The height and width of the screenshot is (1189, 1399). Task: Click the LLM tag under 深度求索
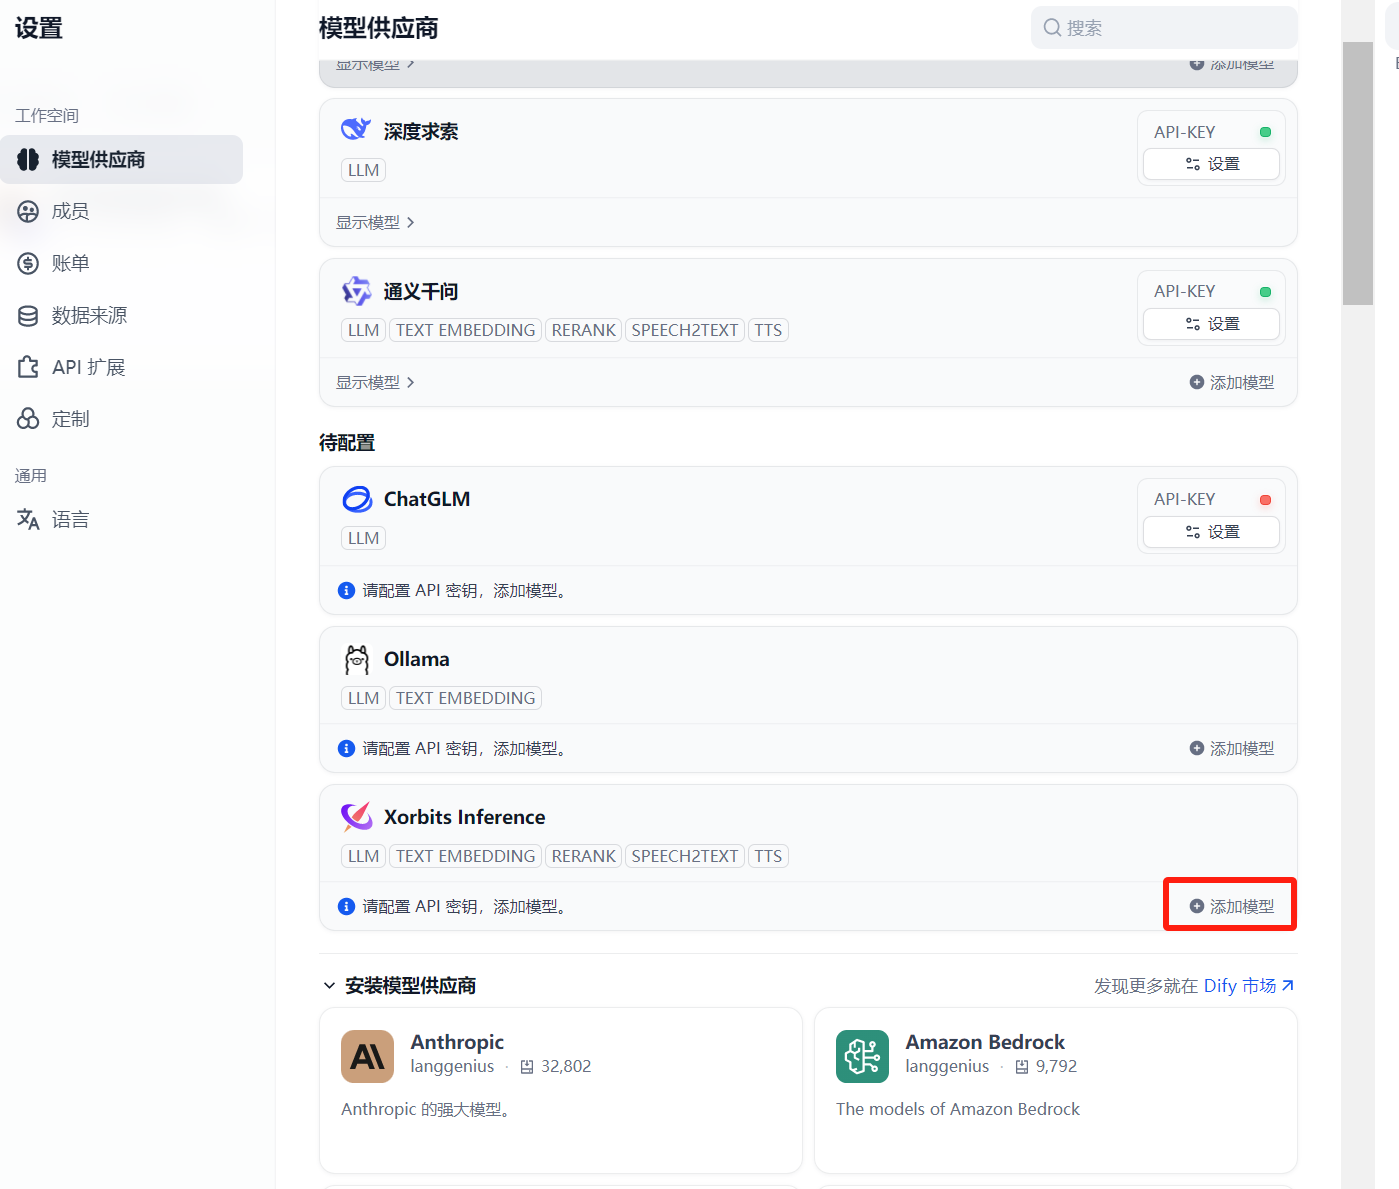[363, 170]
